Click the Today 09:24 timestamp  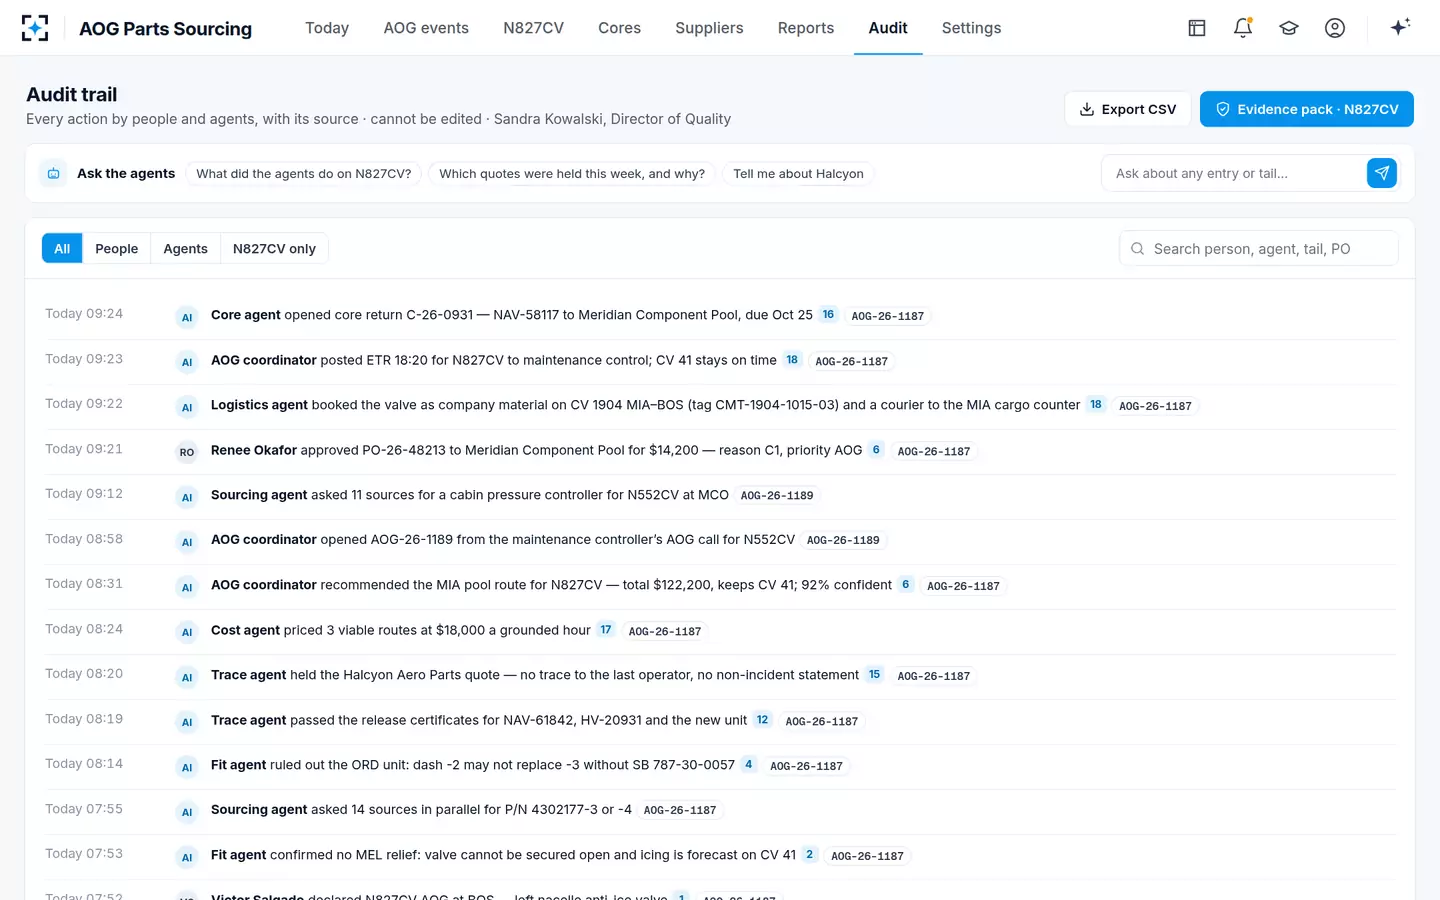[84, 313]
